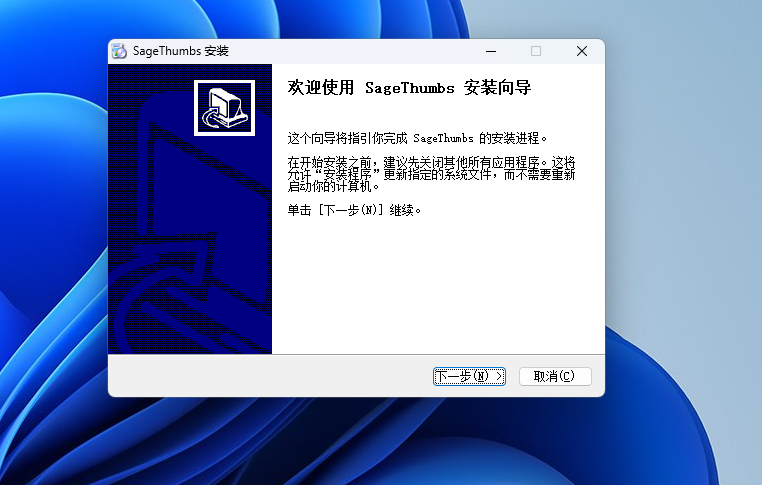Image resolution: width=762 pixels, height=485 pixels.
Task: Close the SageThumbs 安装 window
Action: [x=582, y=51]
